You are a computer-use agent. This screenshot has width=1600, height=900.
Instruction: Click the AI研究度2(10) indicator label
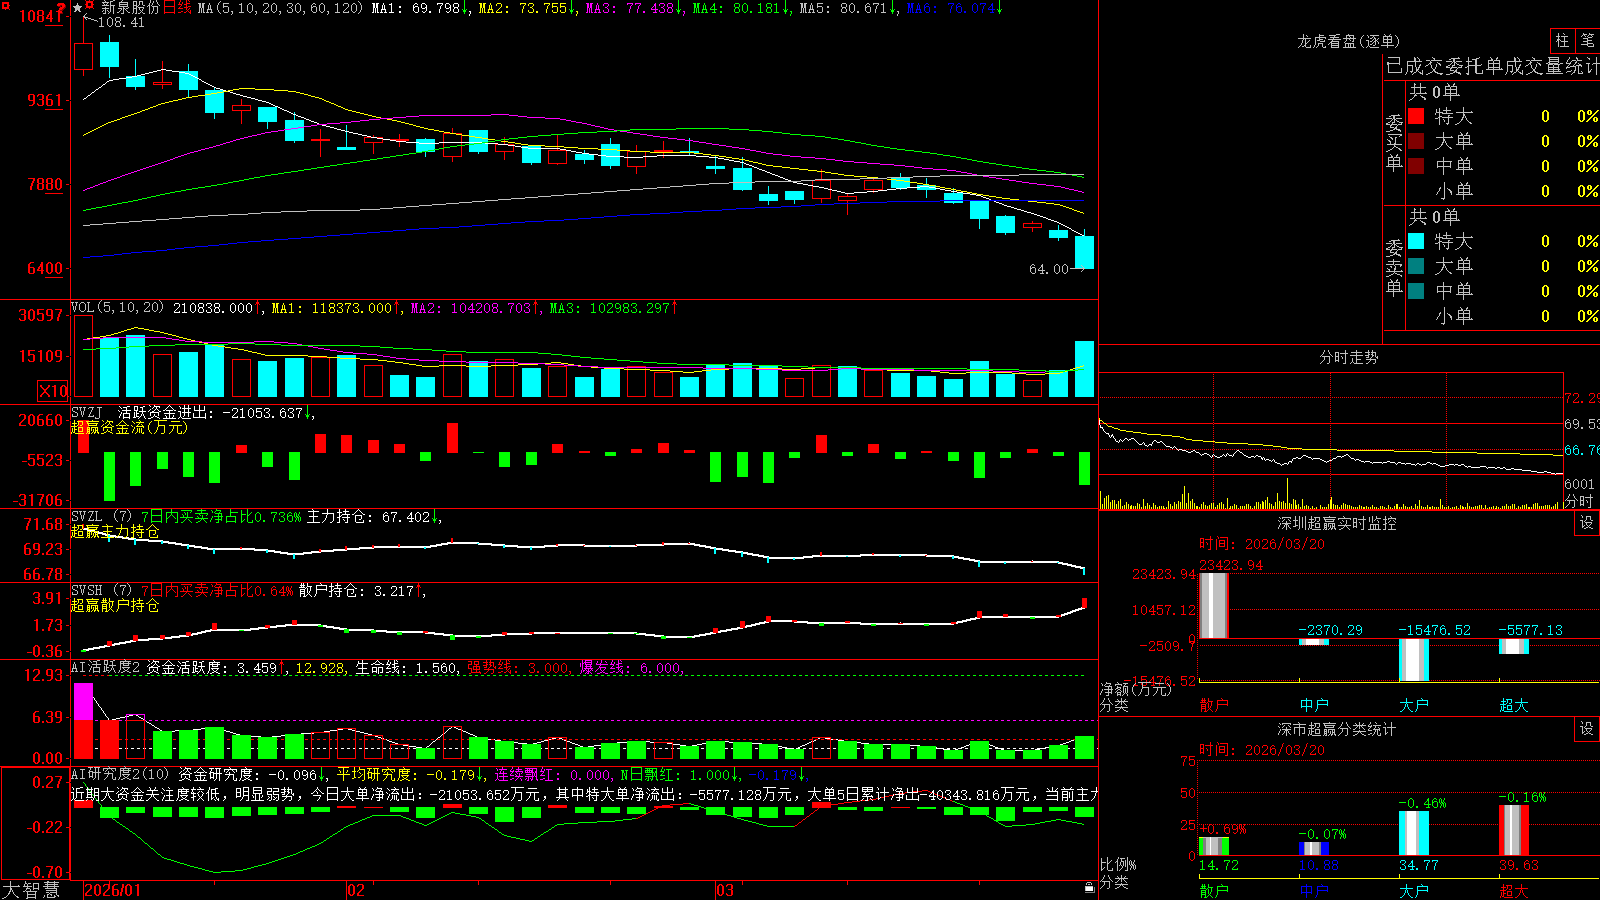click(120, 774)
